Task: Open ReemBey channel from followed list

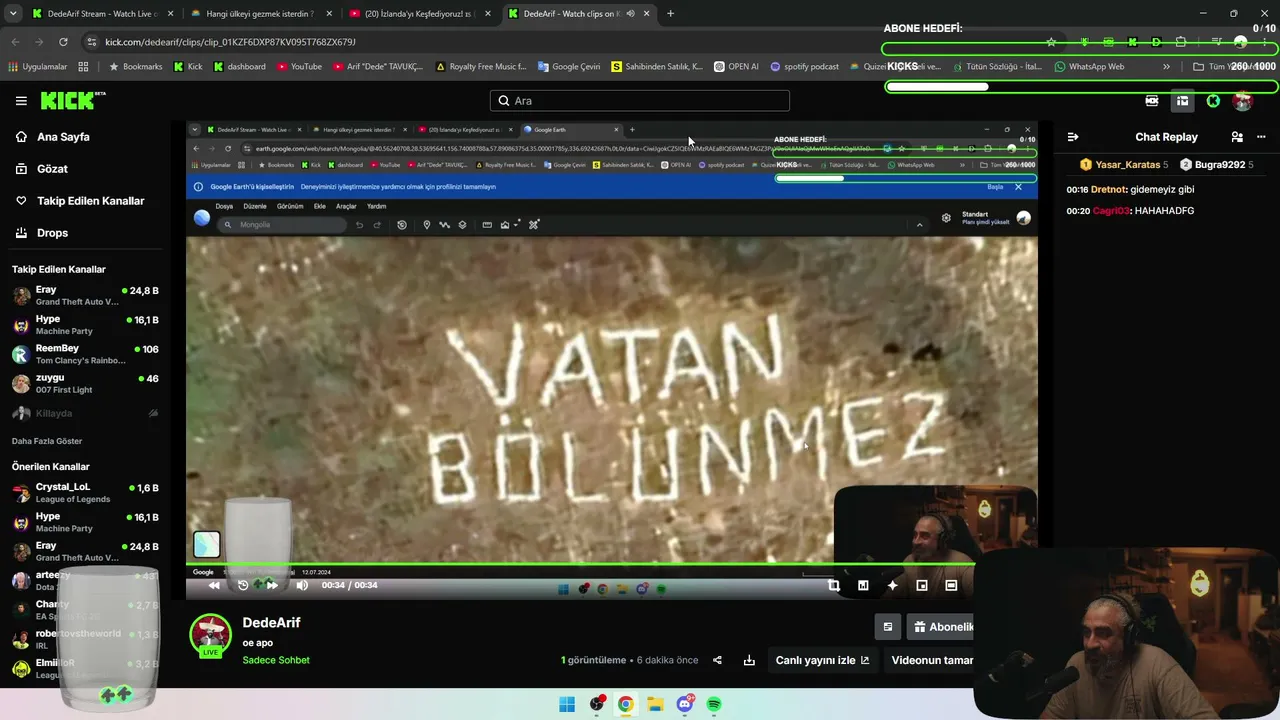Action: point(86,354)
